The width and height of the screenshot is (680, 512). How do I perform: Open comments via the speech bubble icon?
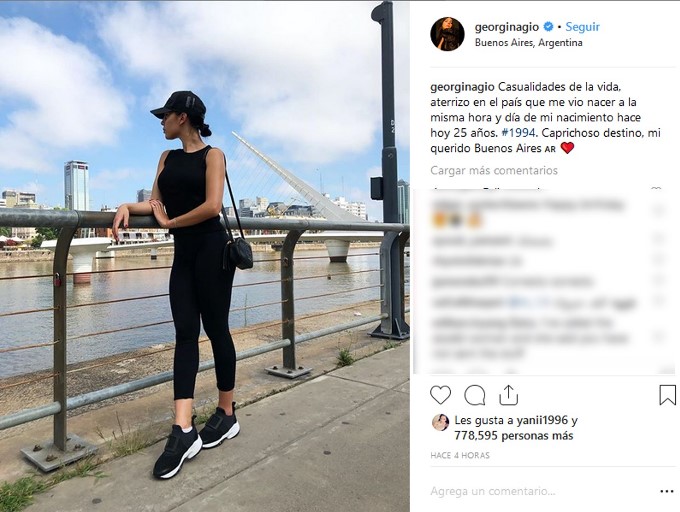tap(474, 395)
